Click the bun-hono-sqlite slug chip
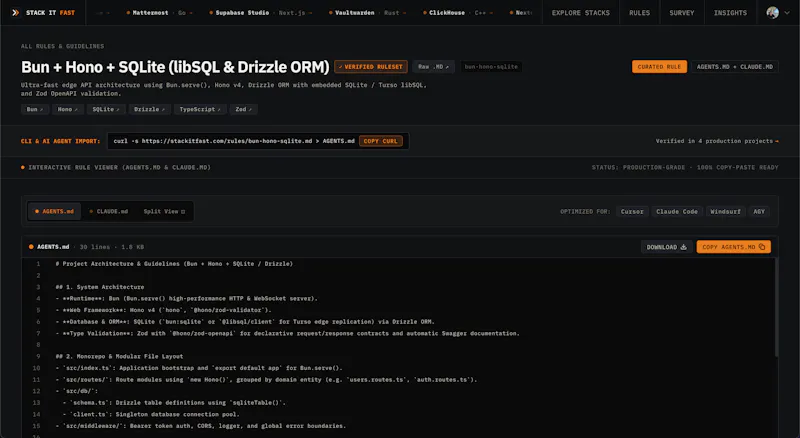This screenshot has width=800, height=438. point(491,67)
